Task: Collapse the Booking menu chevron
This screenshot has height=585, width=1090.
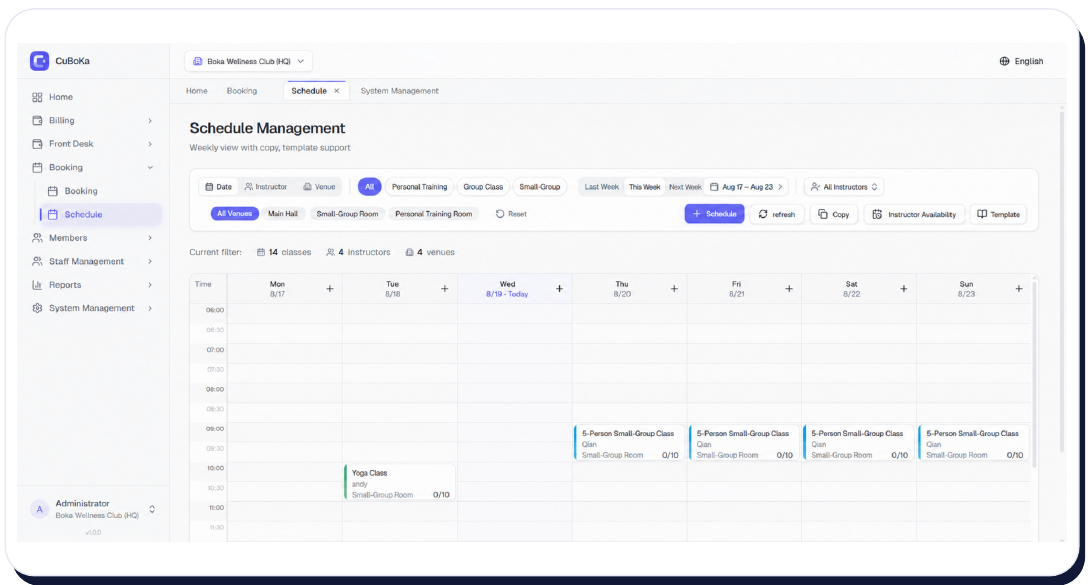Action: coord(150,167)
